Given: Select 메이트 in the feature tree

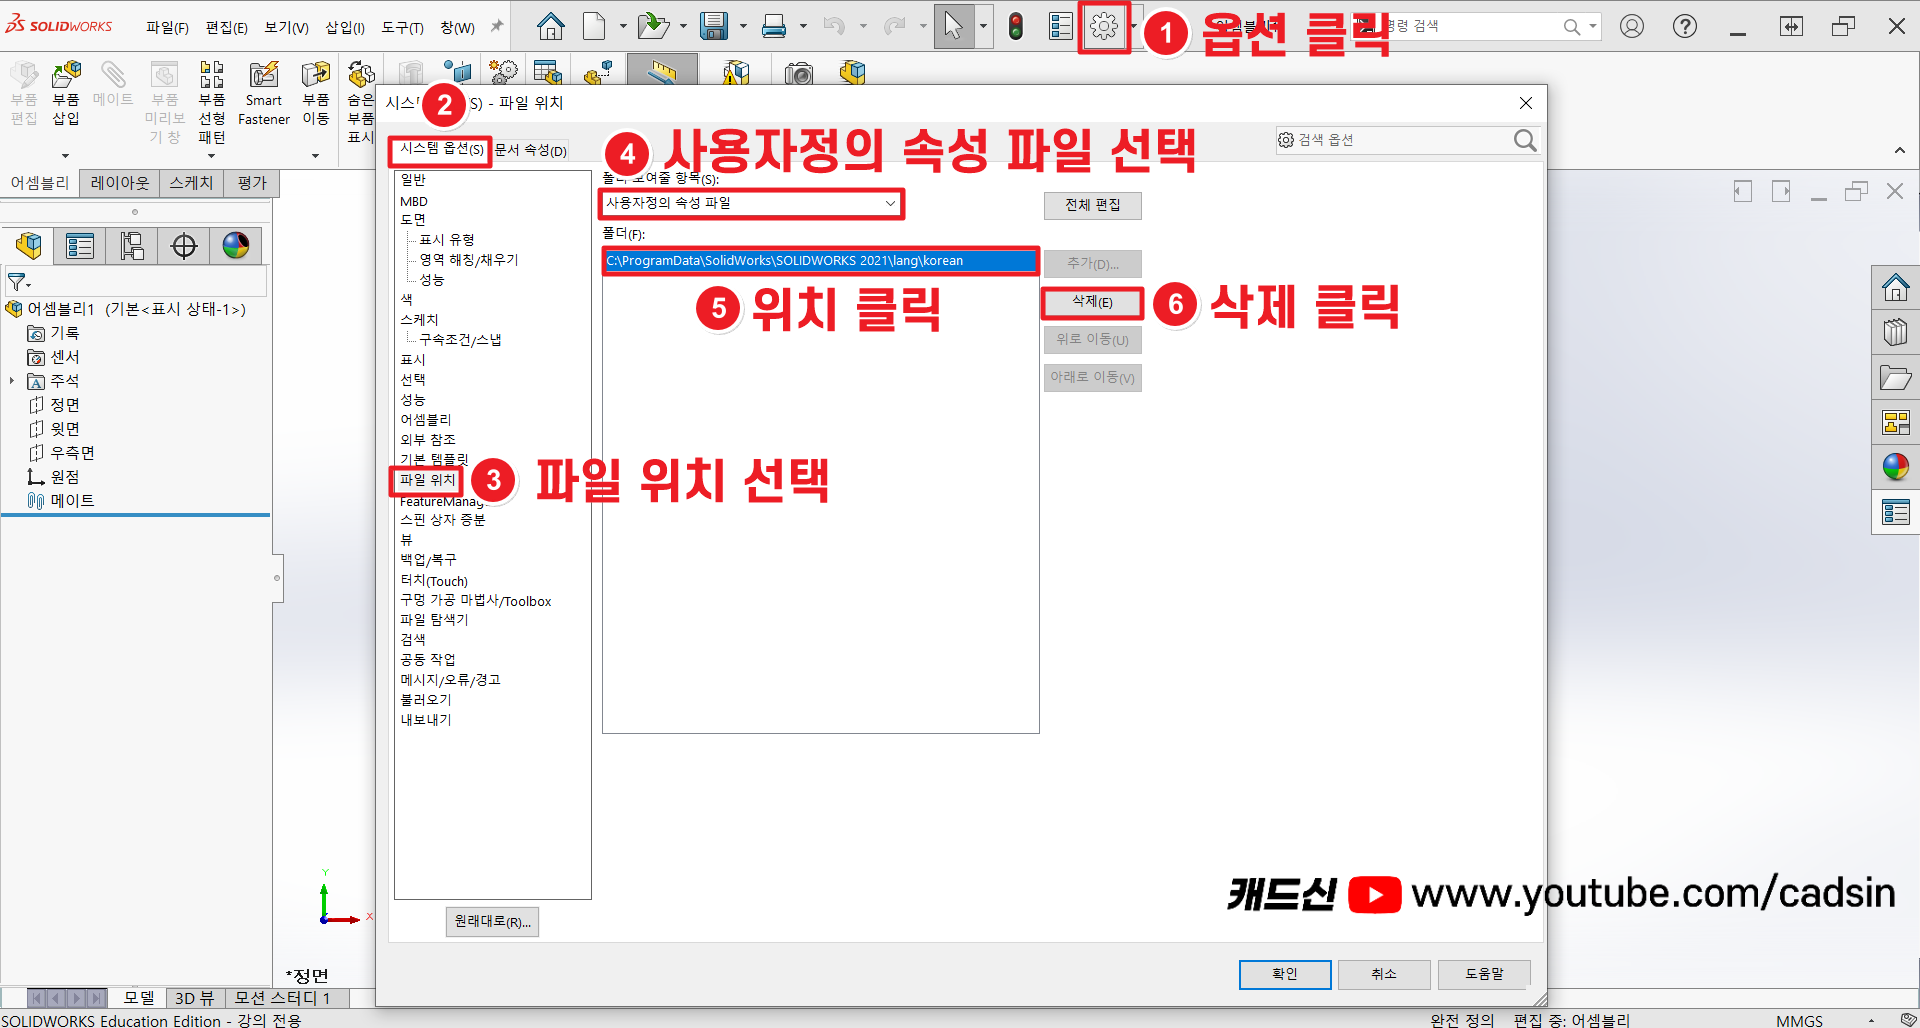Looking at the screenshot, I should [x=72, y=501].
